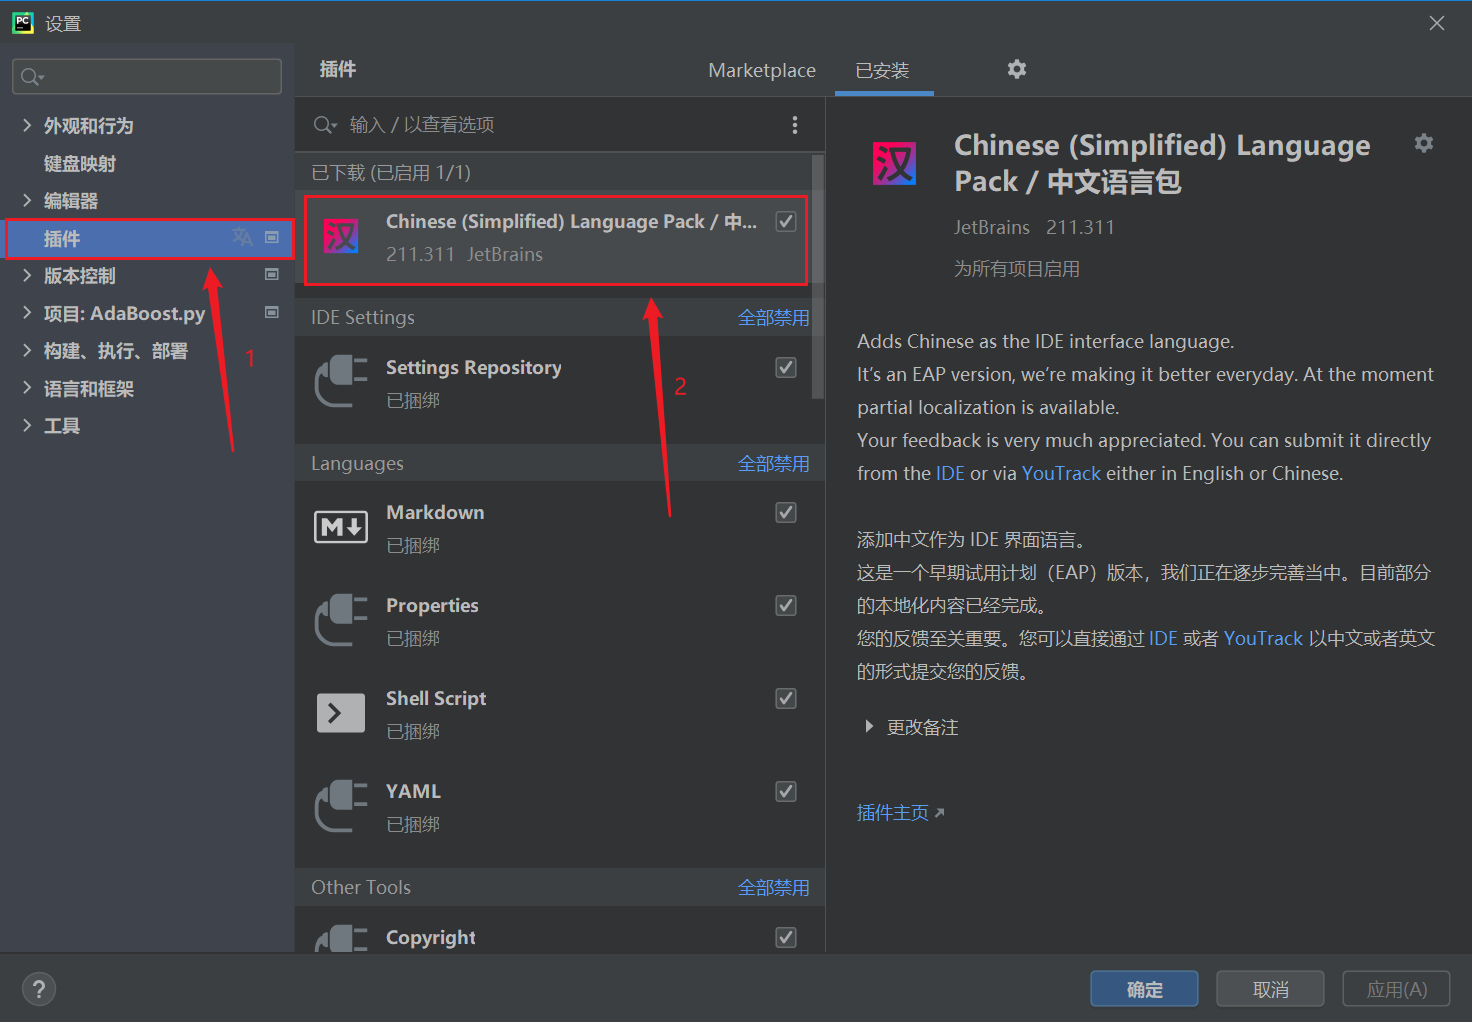This screenshot has height=1022, width=1472.
Task: Click the plugin list vertical scrollbar
Action: (818, 276)
